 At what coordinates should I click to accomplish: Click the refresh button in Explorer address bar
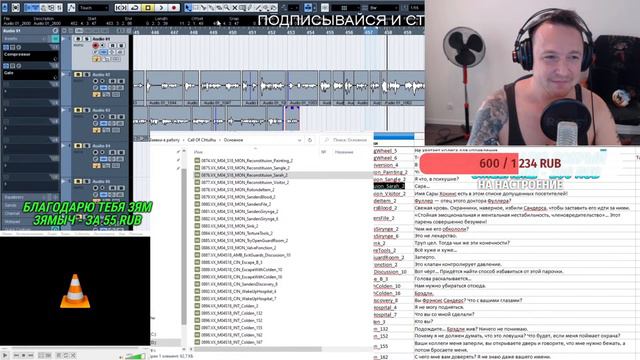[310, 140]
